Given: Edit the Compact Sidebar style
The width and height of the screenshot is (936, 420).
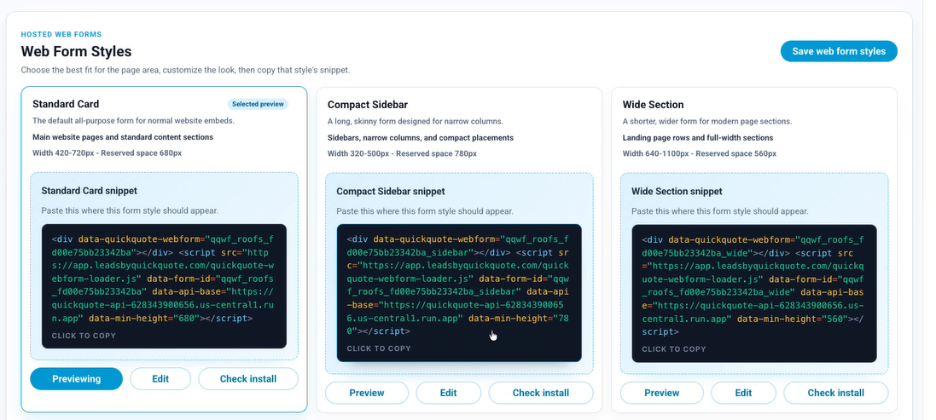Looking at the screenshot, I should 448,393.
